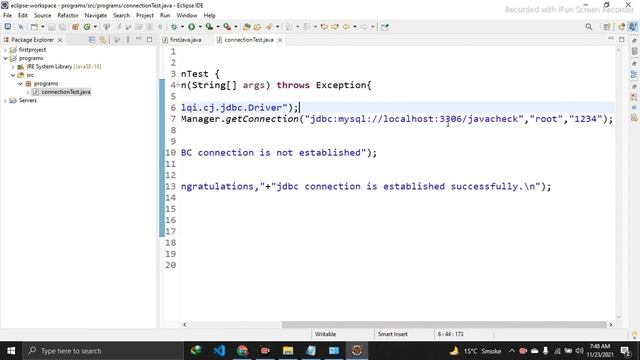
Task: Click the Last Edit Location arrow icon
Action: (324, 27)
